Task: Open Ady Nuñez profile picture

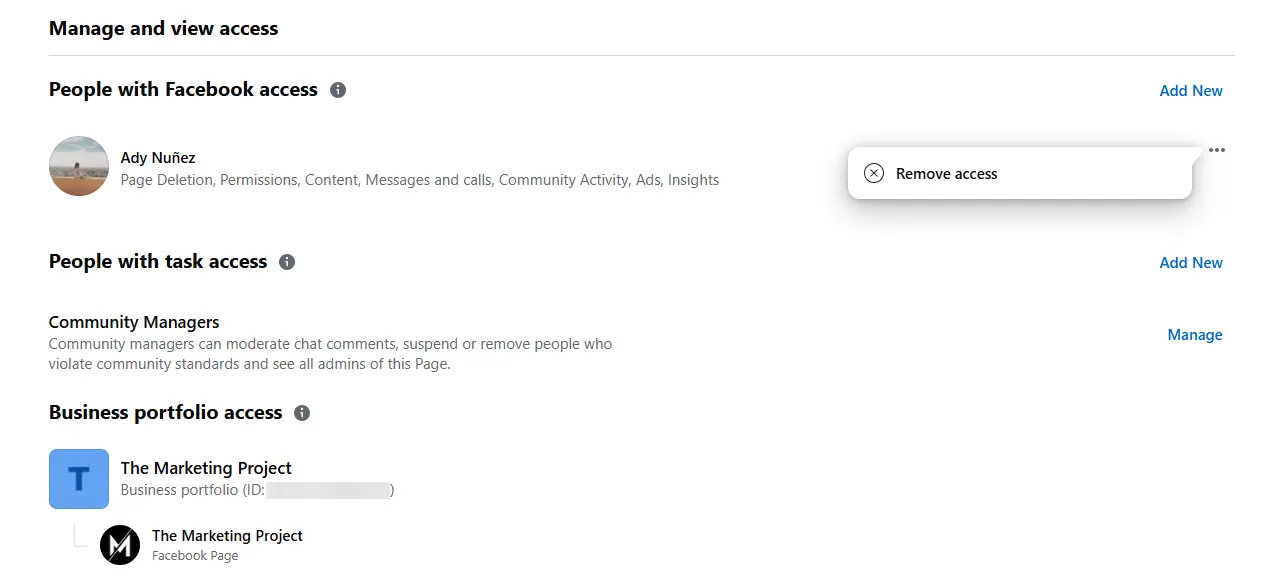Action: (79, 166)
